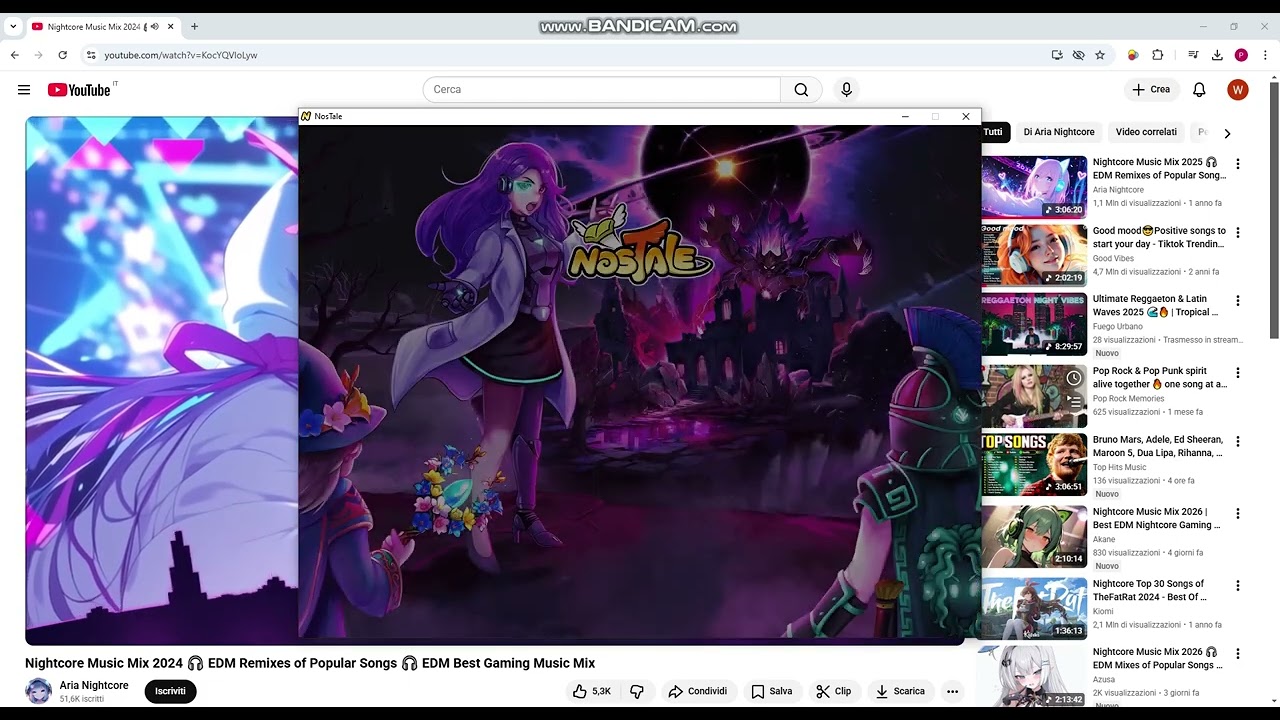Image resolution: width=1280 pixels, height=720 pixels.
Task: Click the NosTale window title bar icon
Action: (x=306, y=116)
